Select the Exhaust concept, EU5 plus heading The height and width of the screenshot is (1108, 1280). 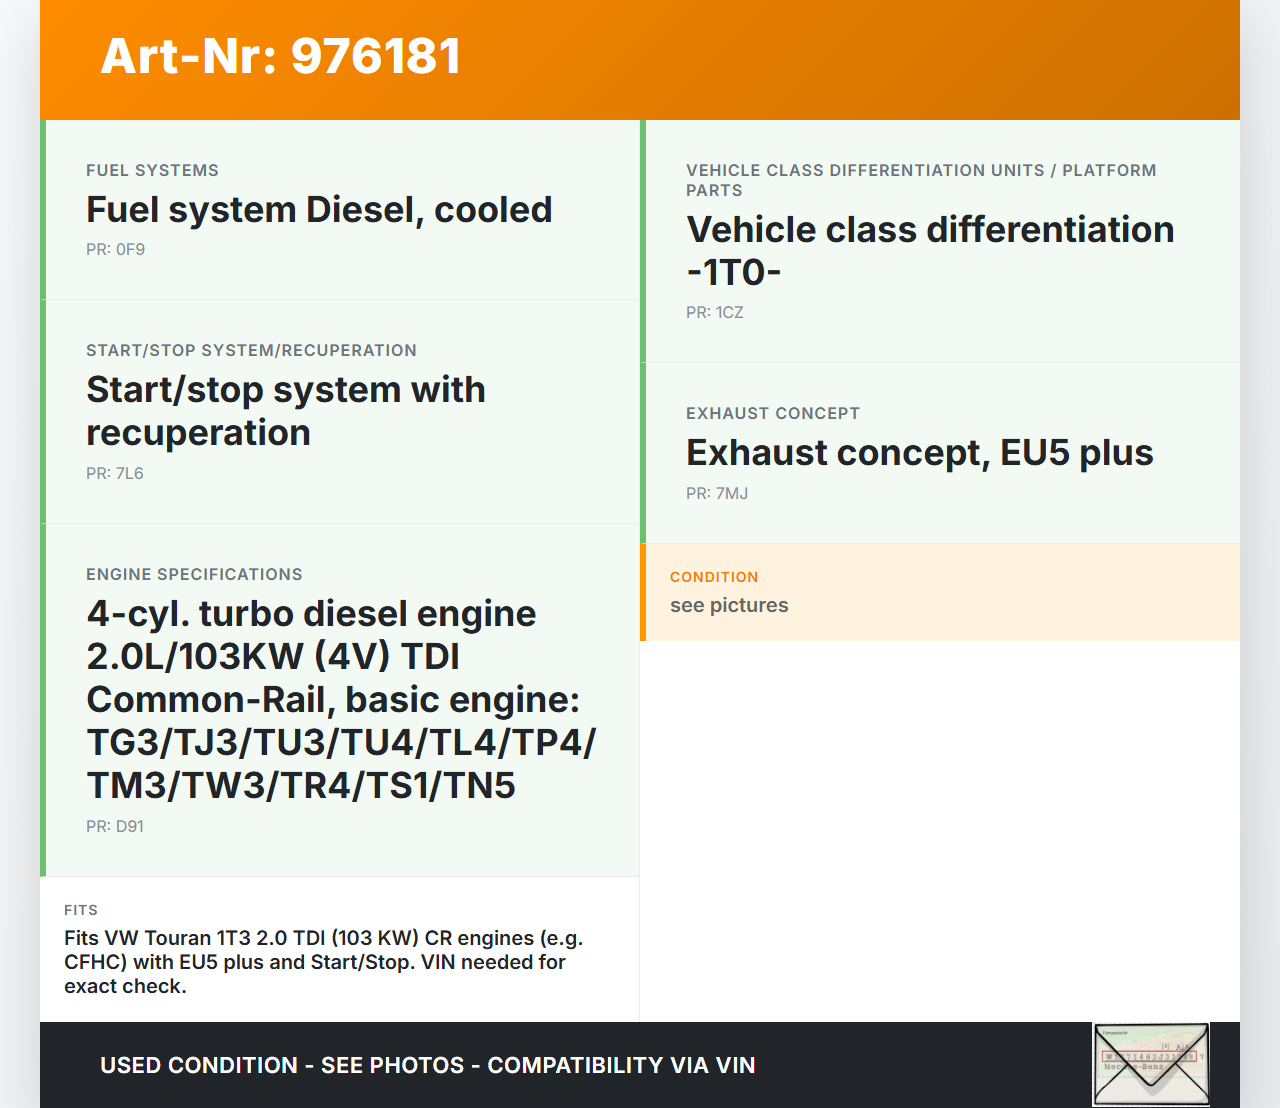coord(919,453)
